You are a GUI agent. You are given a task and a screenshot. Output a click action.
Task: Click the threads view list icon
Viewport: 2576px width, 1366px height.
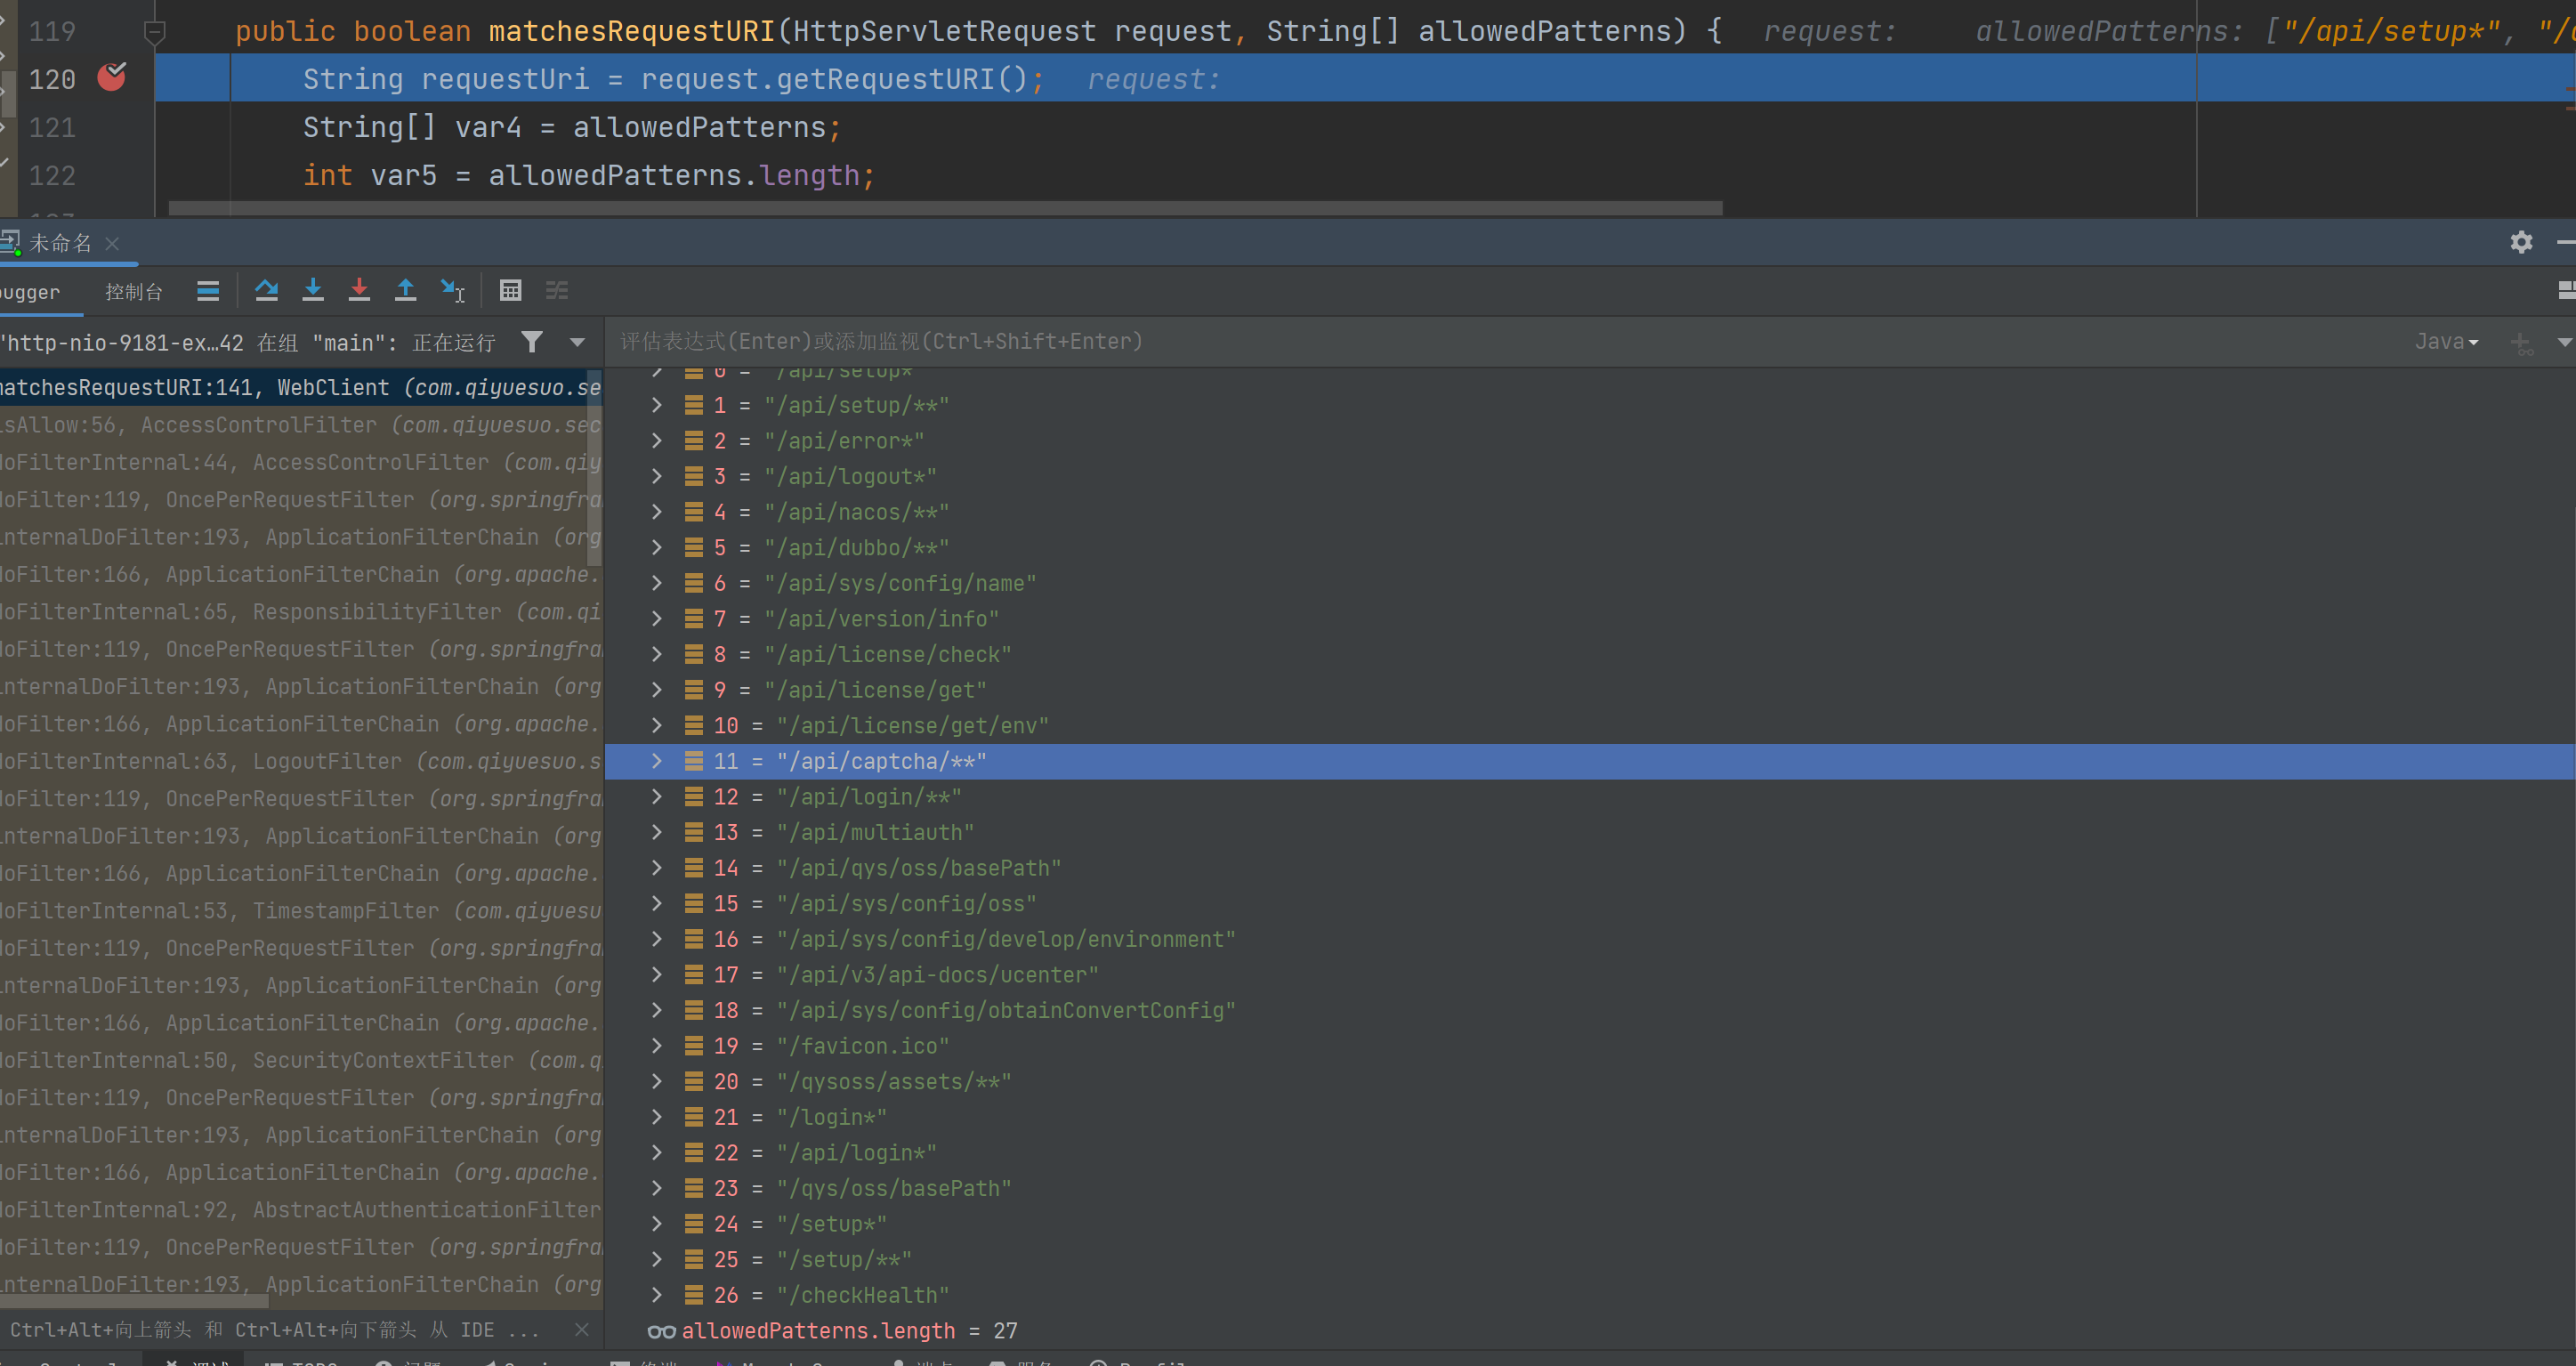click(x=208, y=290)
